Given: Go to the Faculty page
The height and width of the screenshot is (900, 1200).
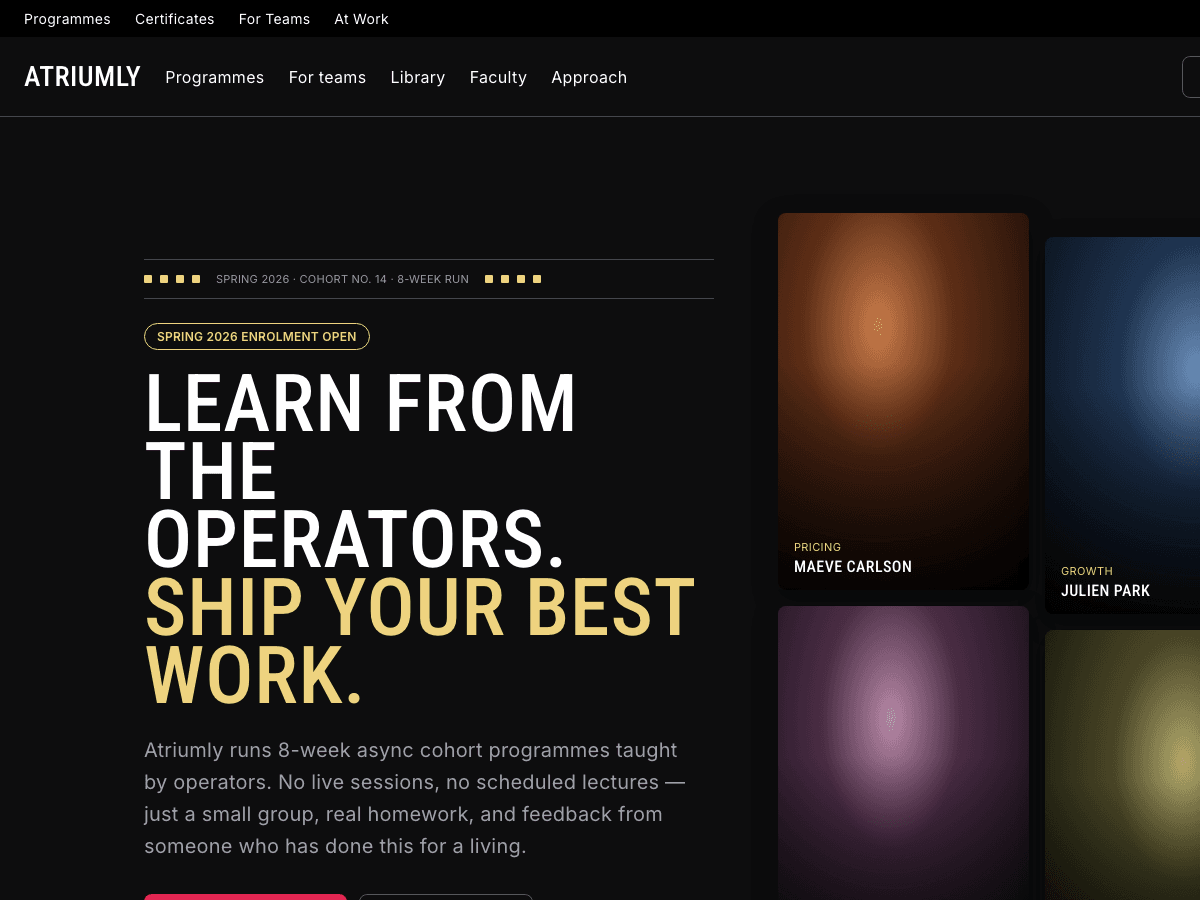Looking at the screenshot, I should 498,77.
